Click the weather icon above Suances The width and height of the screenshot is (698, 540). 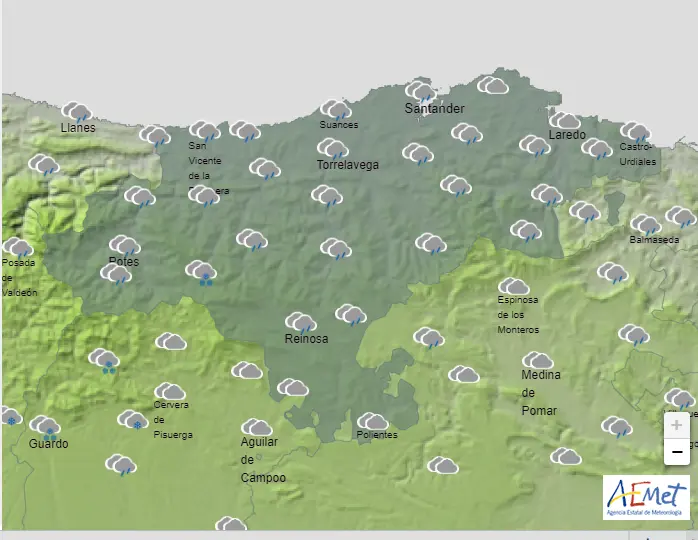click(x=336, y=109)
